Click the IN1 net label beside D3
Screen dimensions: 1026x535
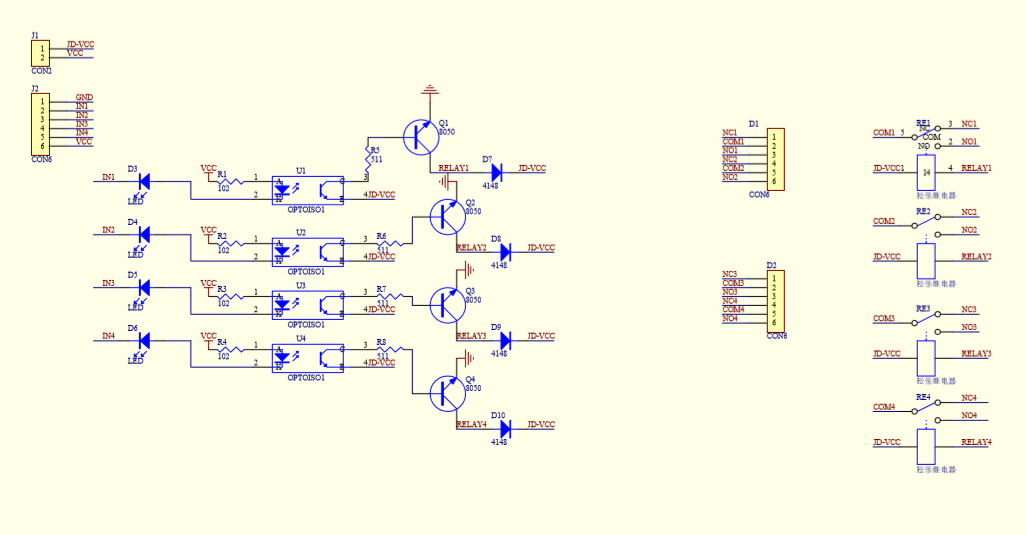pos(109,177)
